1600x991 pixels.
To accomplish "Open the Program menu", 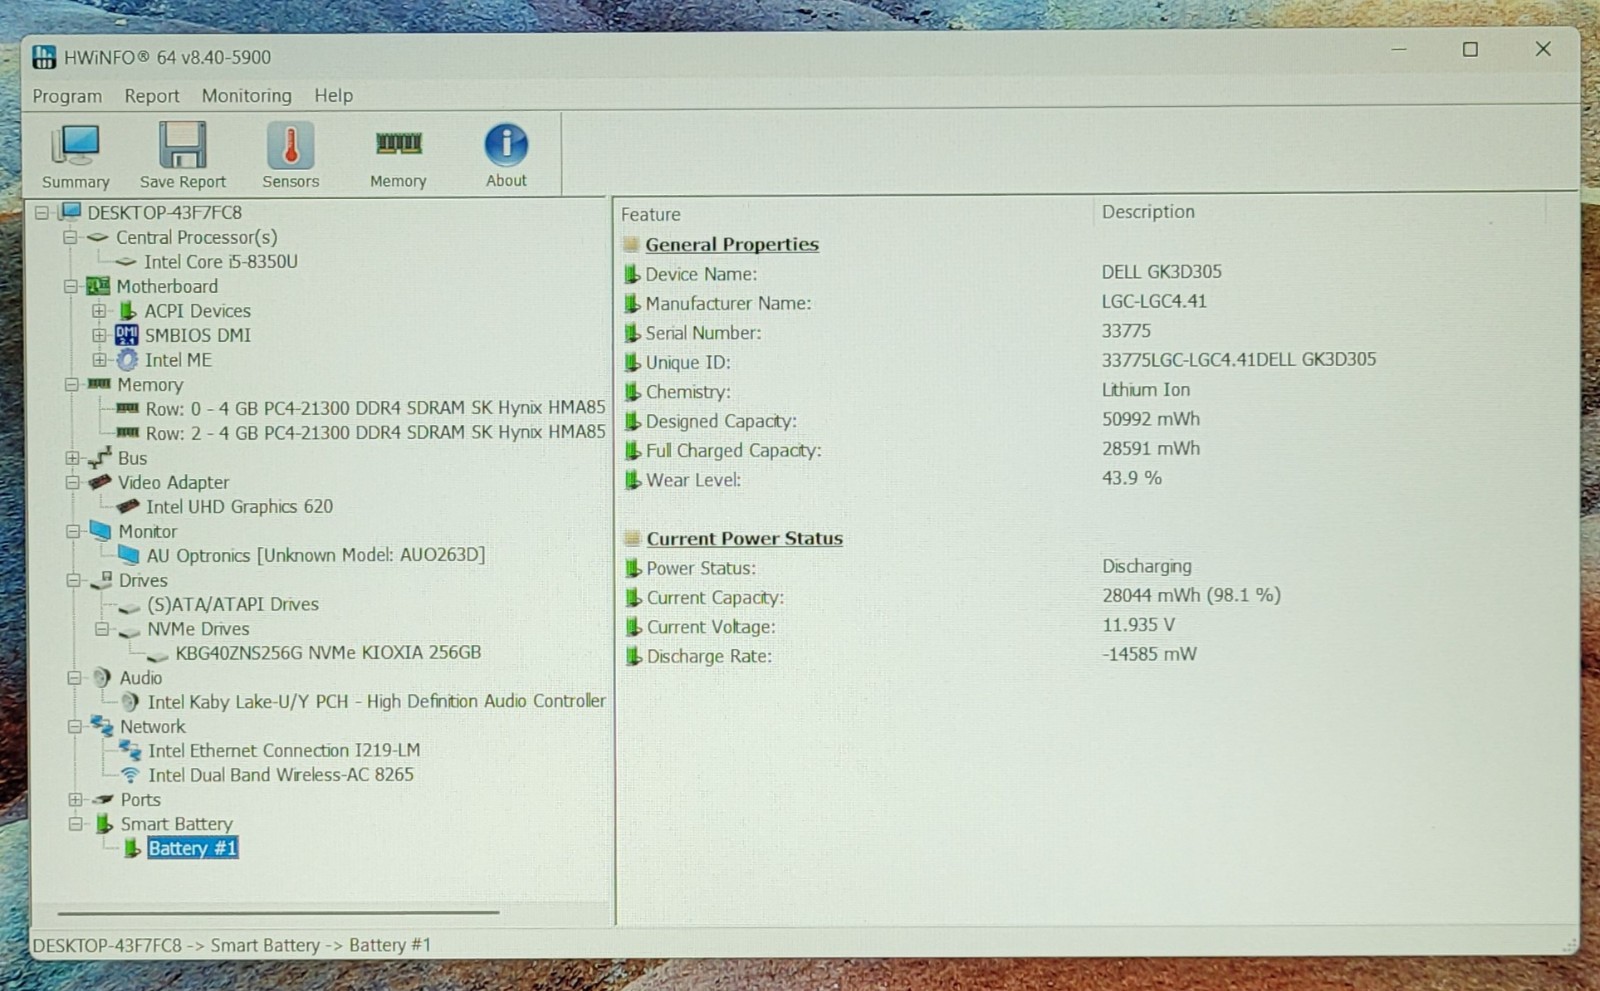I will coord(67,96).
